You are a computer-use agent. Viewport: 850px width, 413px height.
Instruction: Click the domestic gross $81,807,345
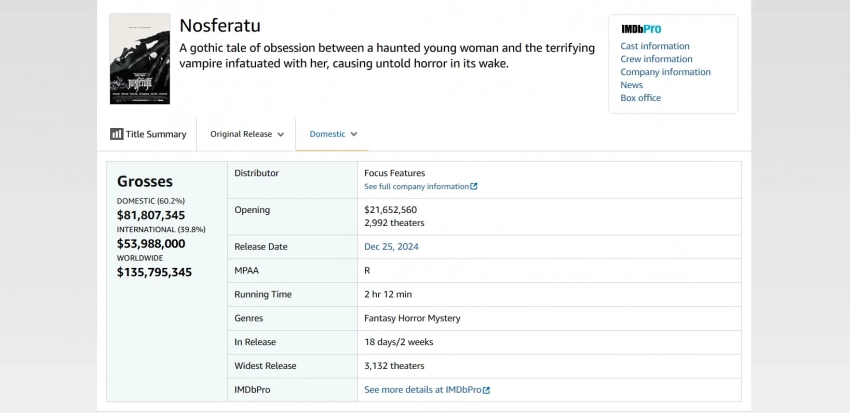151,215
